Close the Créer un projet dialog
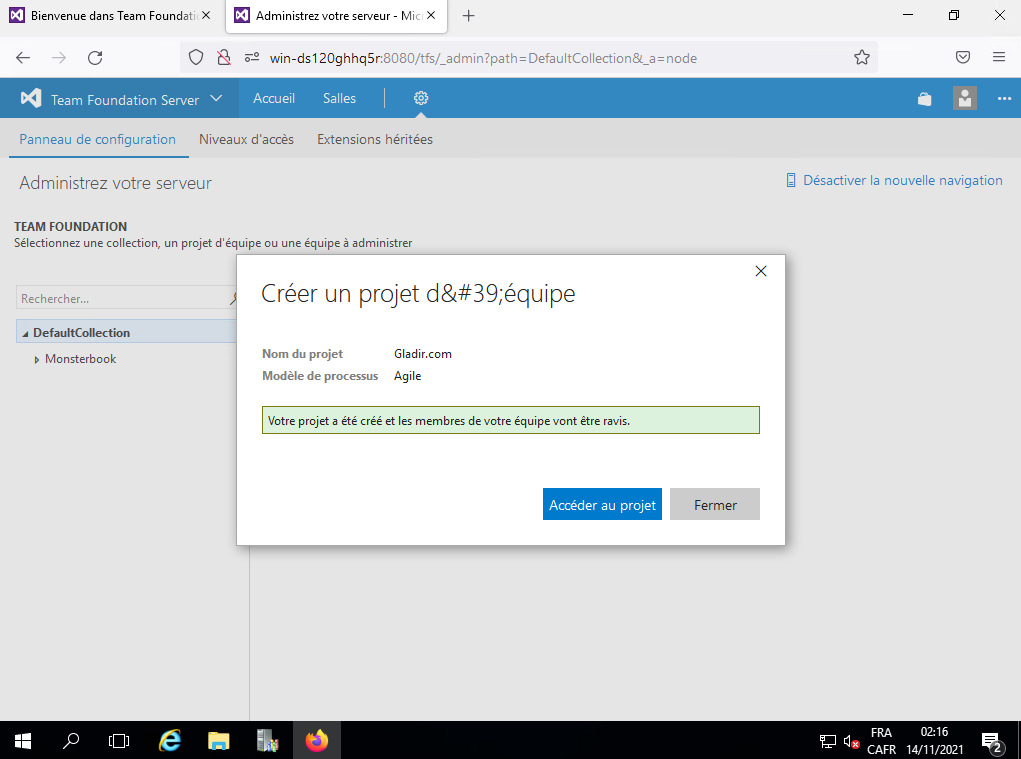 click(x=761, y=271)
